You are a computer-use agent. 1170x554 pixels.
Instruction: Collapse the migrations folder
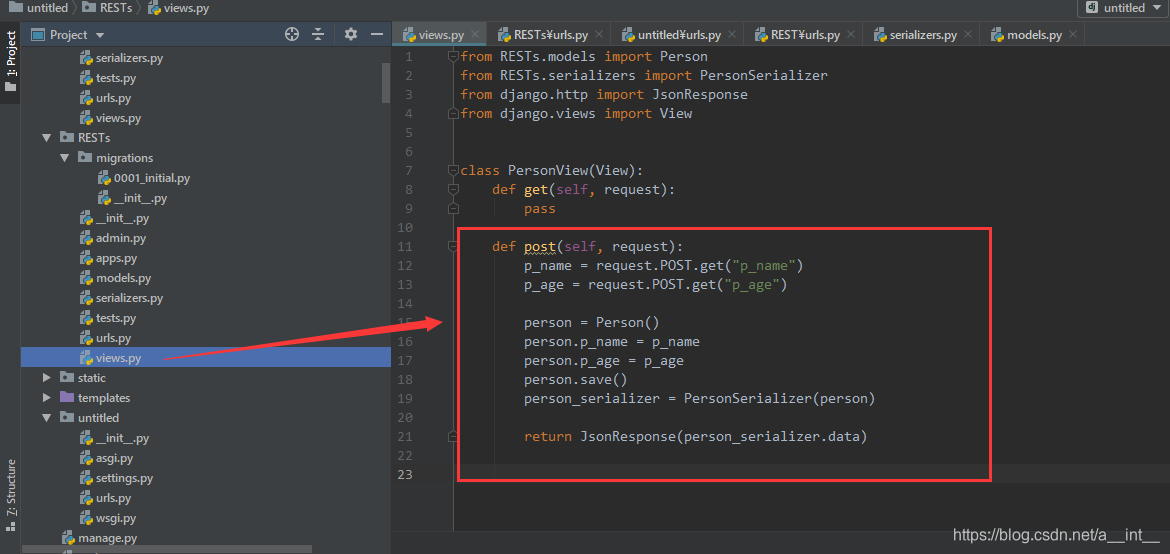(65, 158)
